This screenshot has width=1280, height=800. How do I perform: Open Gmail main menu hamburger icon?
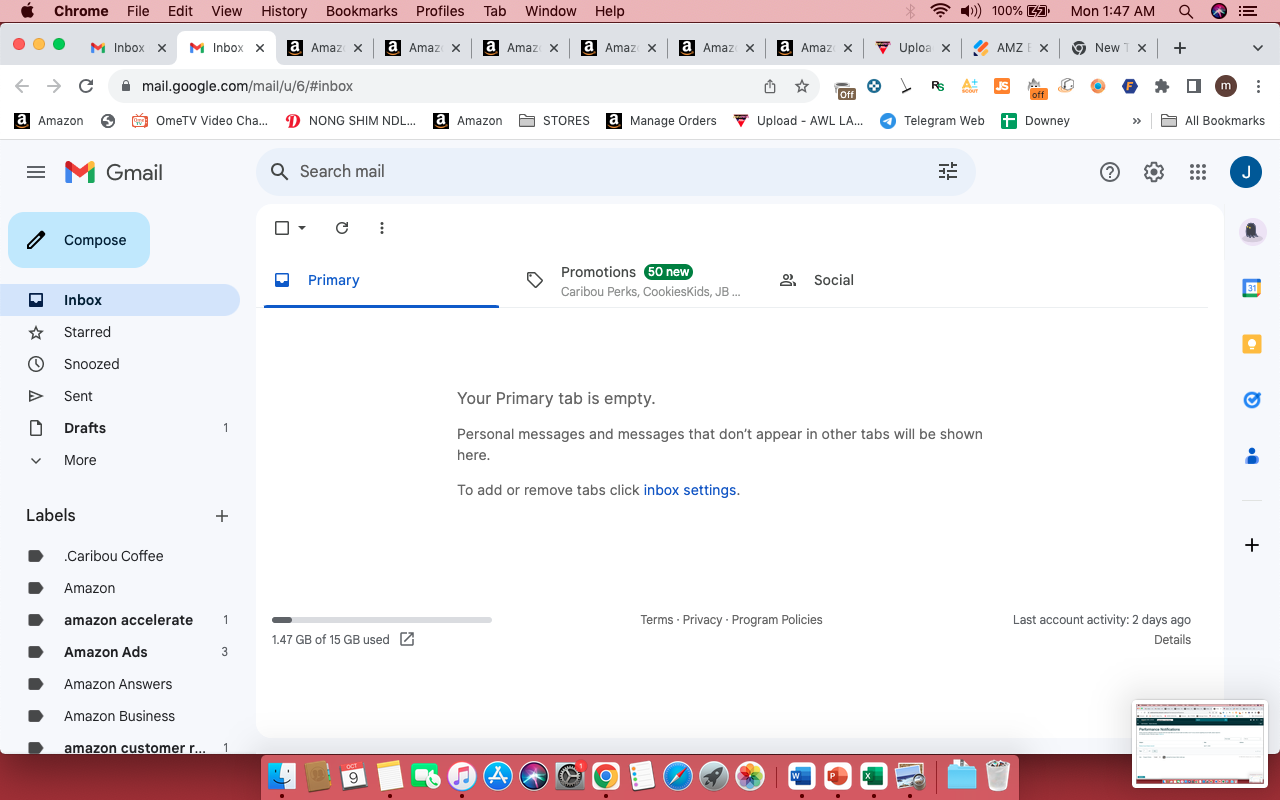tap(36, 172)
